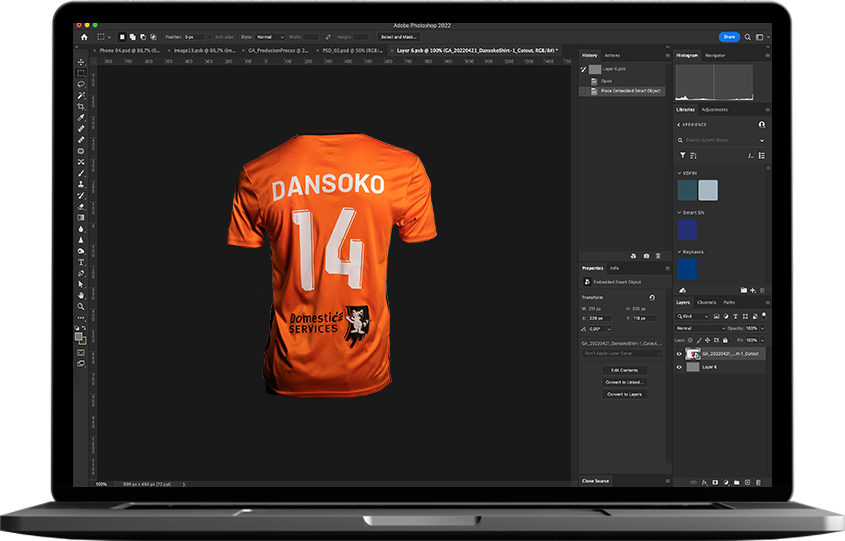
Task: Click the foreground color swatch in toolbar
Action: (79, 337)
